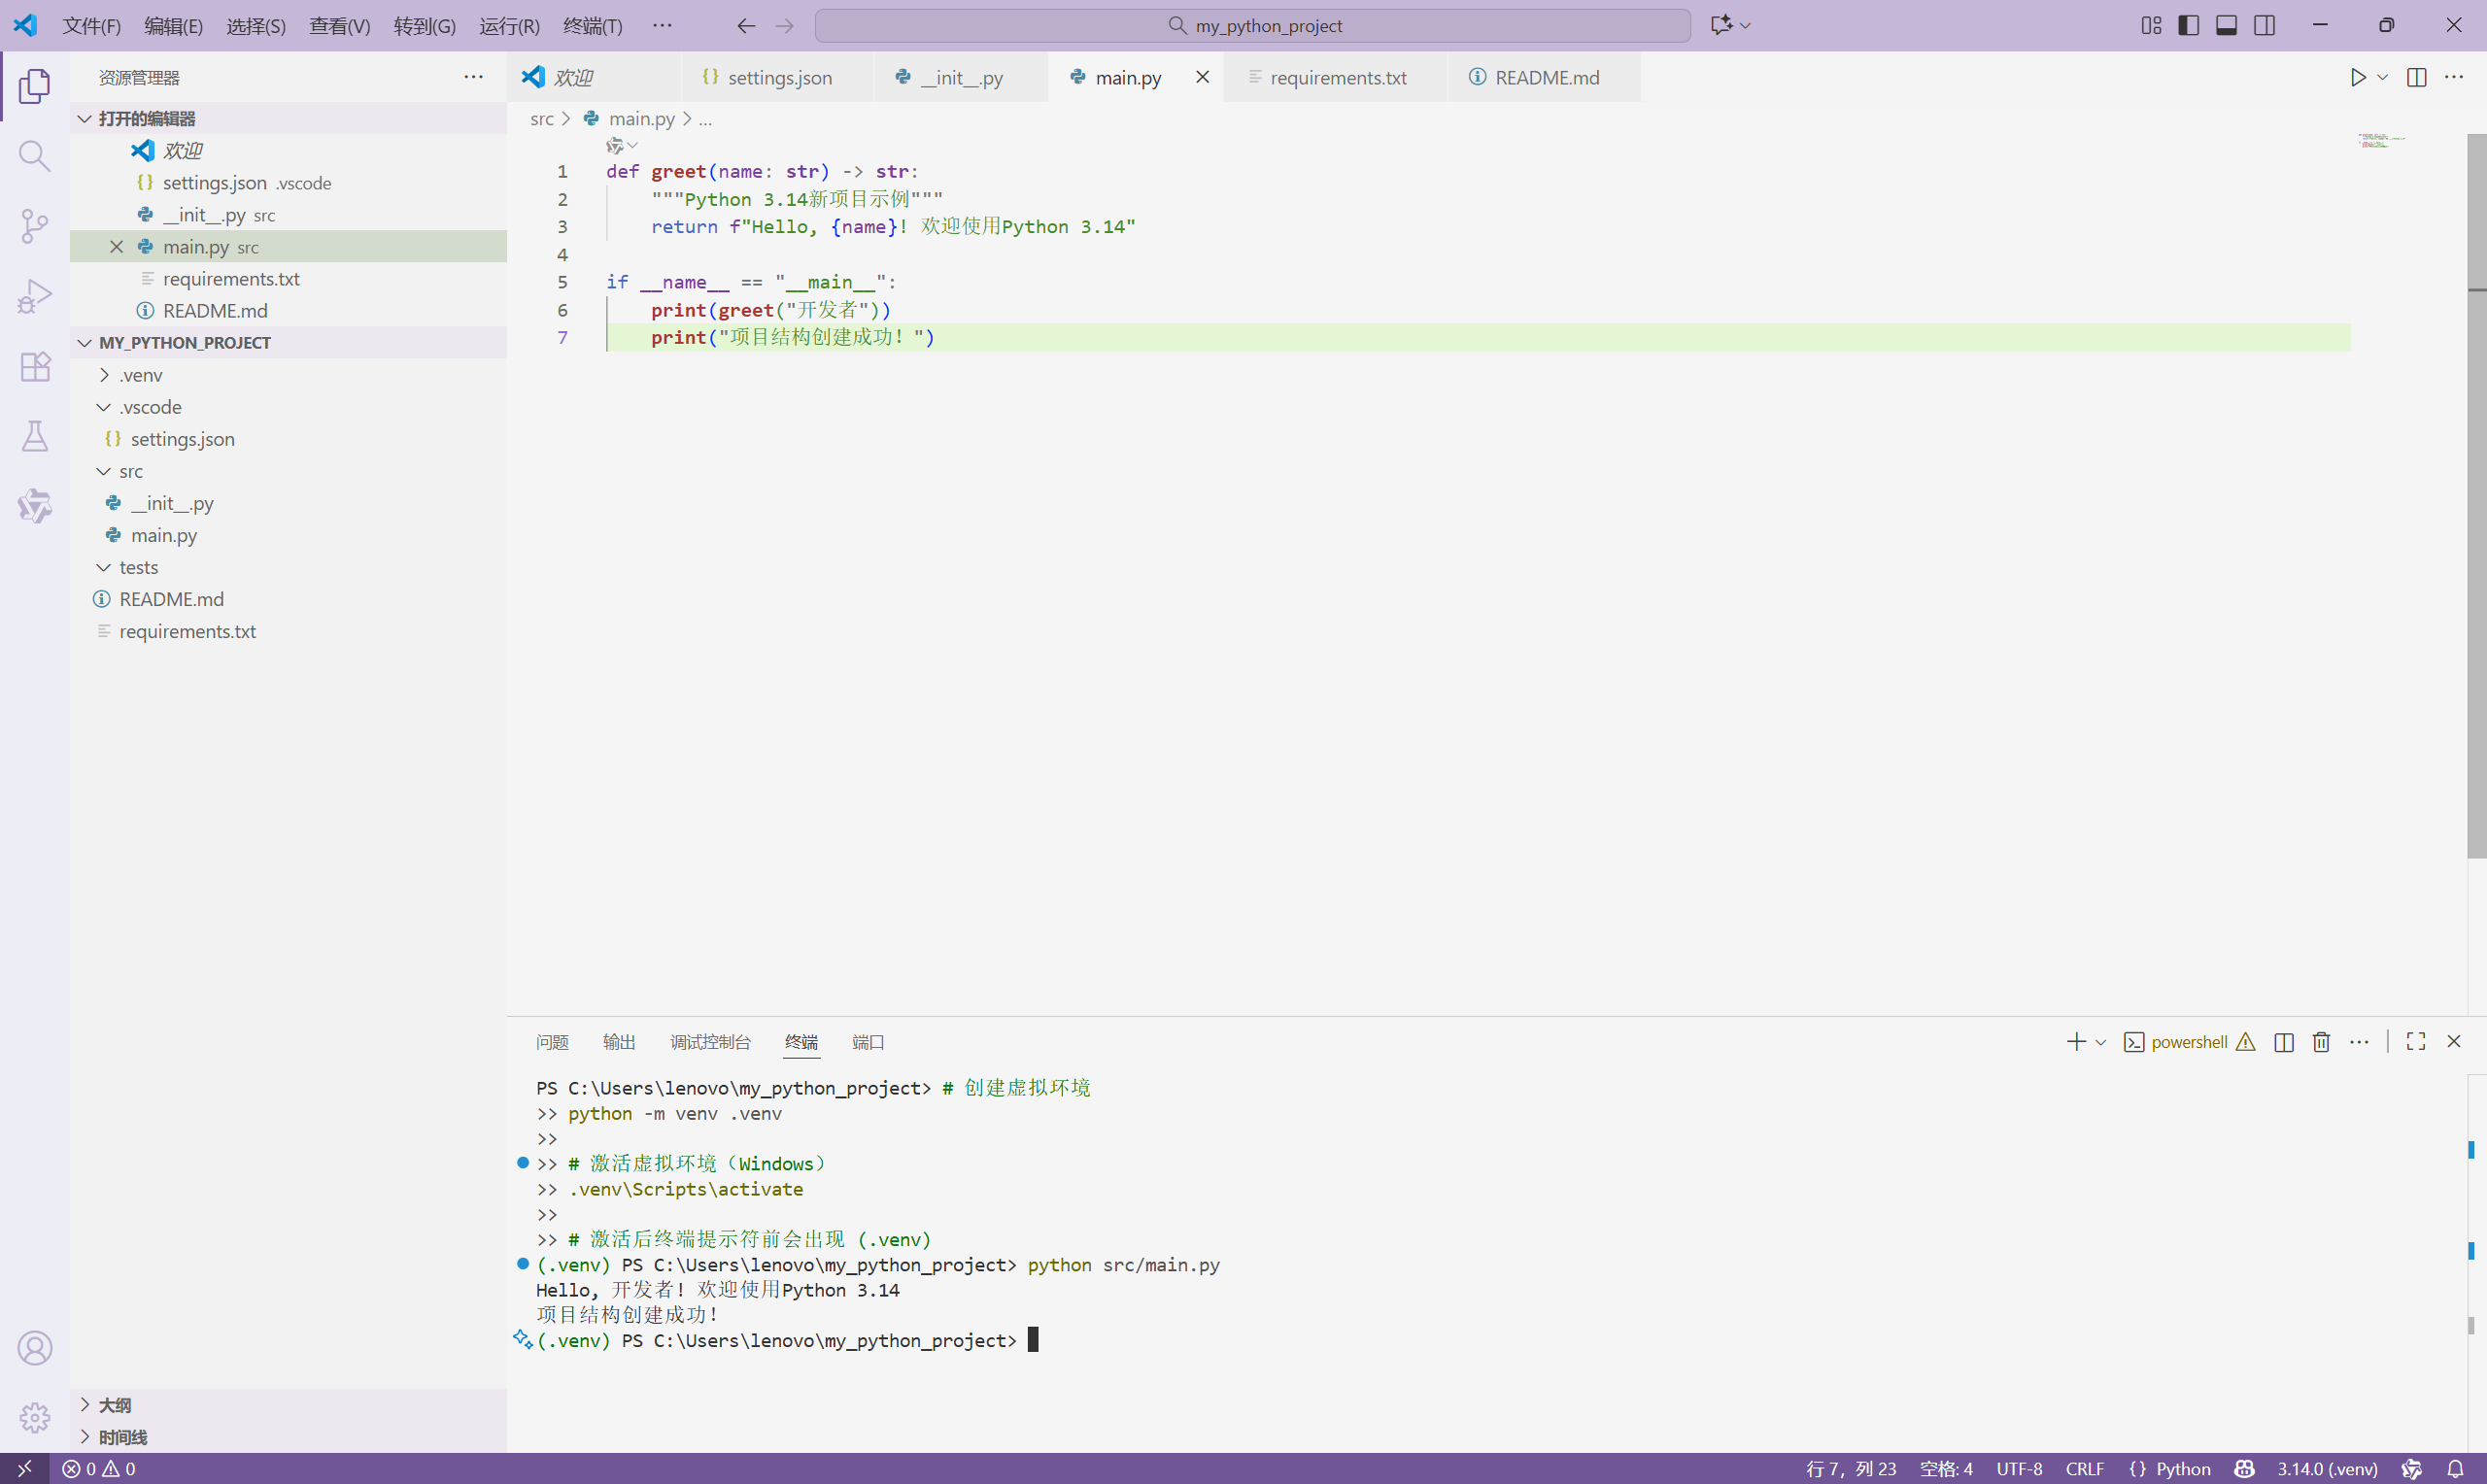Image resolution: width=2487 pixels, height=1484 pixels.
Task: Expand the 大纲 outline section
Action: pos(86,1404)
